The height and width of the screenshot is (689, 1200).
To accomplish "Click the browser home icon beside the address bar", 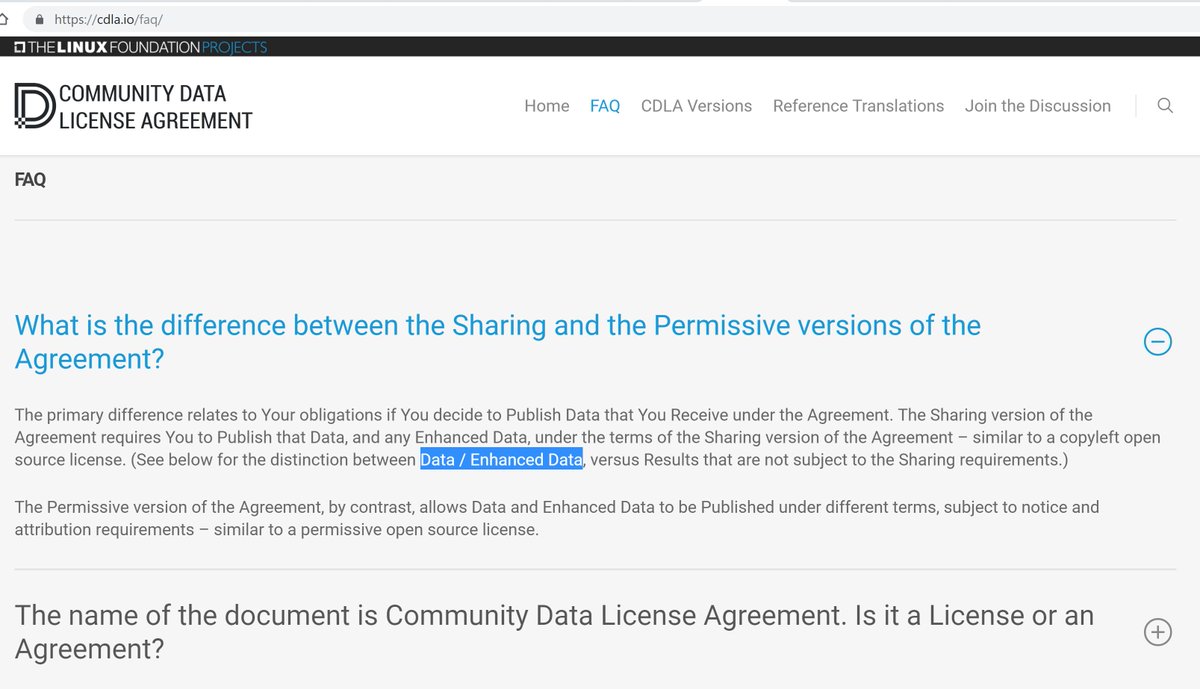I will click(5, 19).
